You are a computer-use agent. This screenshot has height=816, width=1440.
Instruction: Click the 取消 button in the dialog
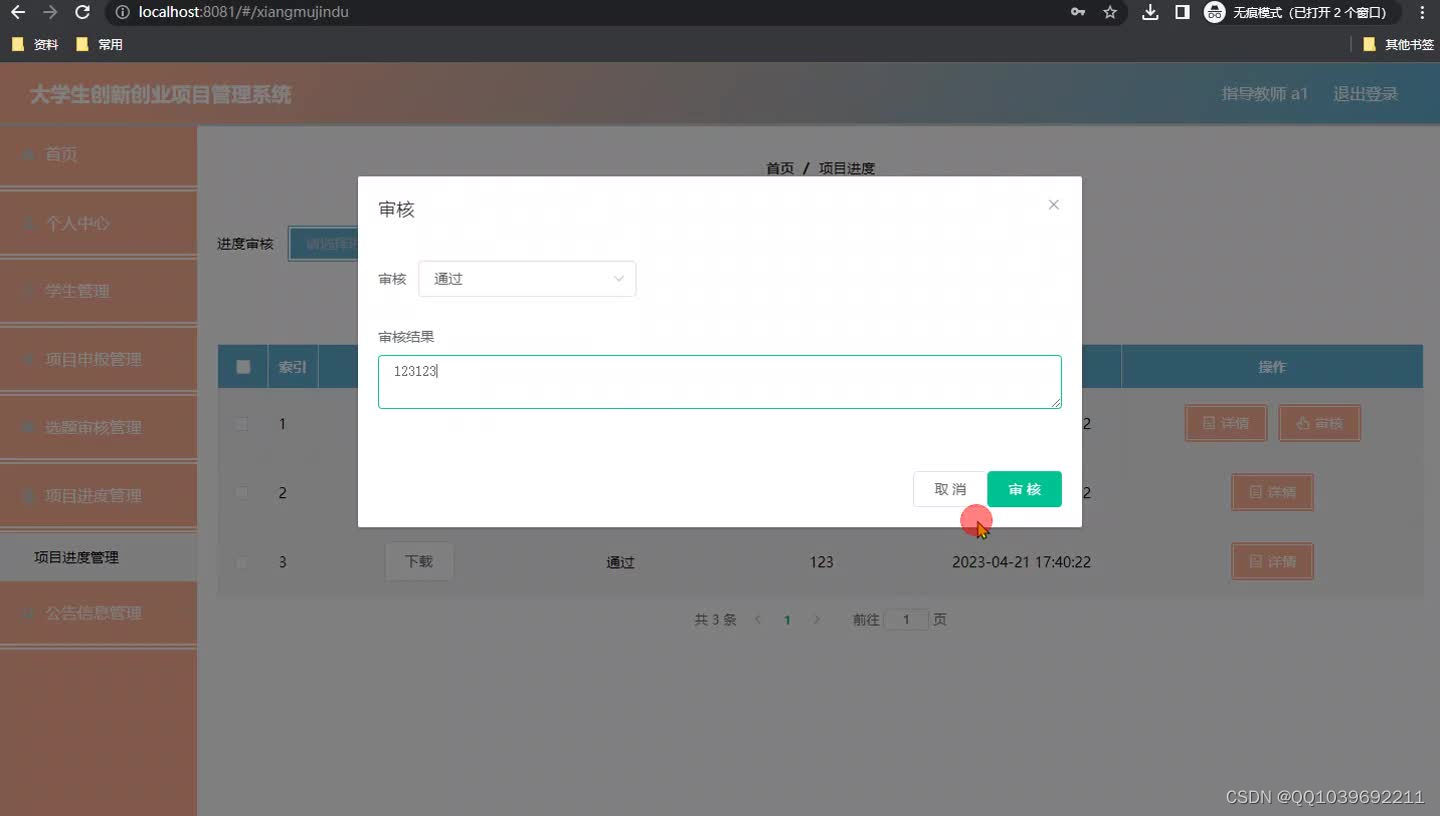948,489
